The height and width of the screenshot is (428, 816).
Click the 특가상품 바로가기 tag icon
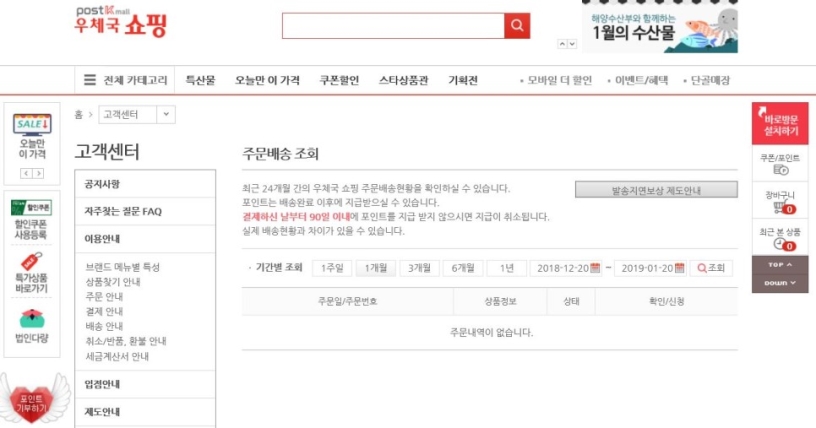coord(32,270)
